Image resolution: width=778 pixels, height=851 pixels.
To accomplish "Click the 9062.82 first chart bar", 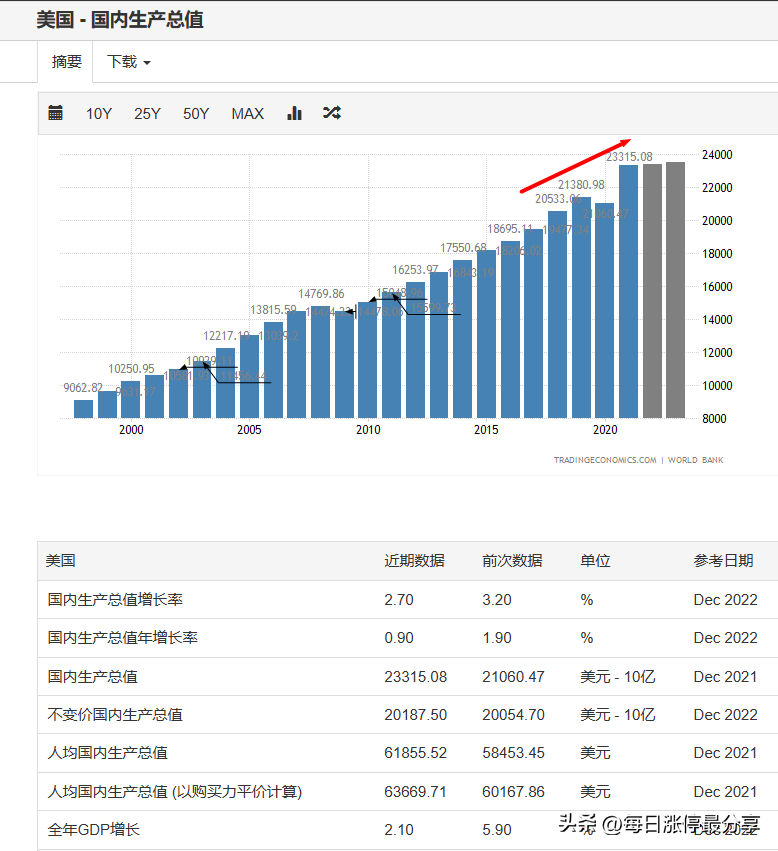I will pos(84,409).
